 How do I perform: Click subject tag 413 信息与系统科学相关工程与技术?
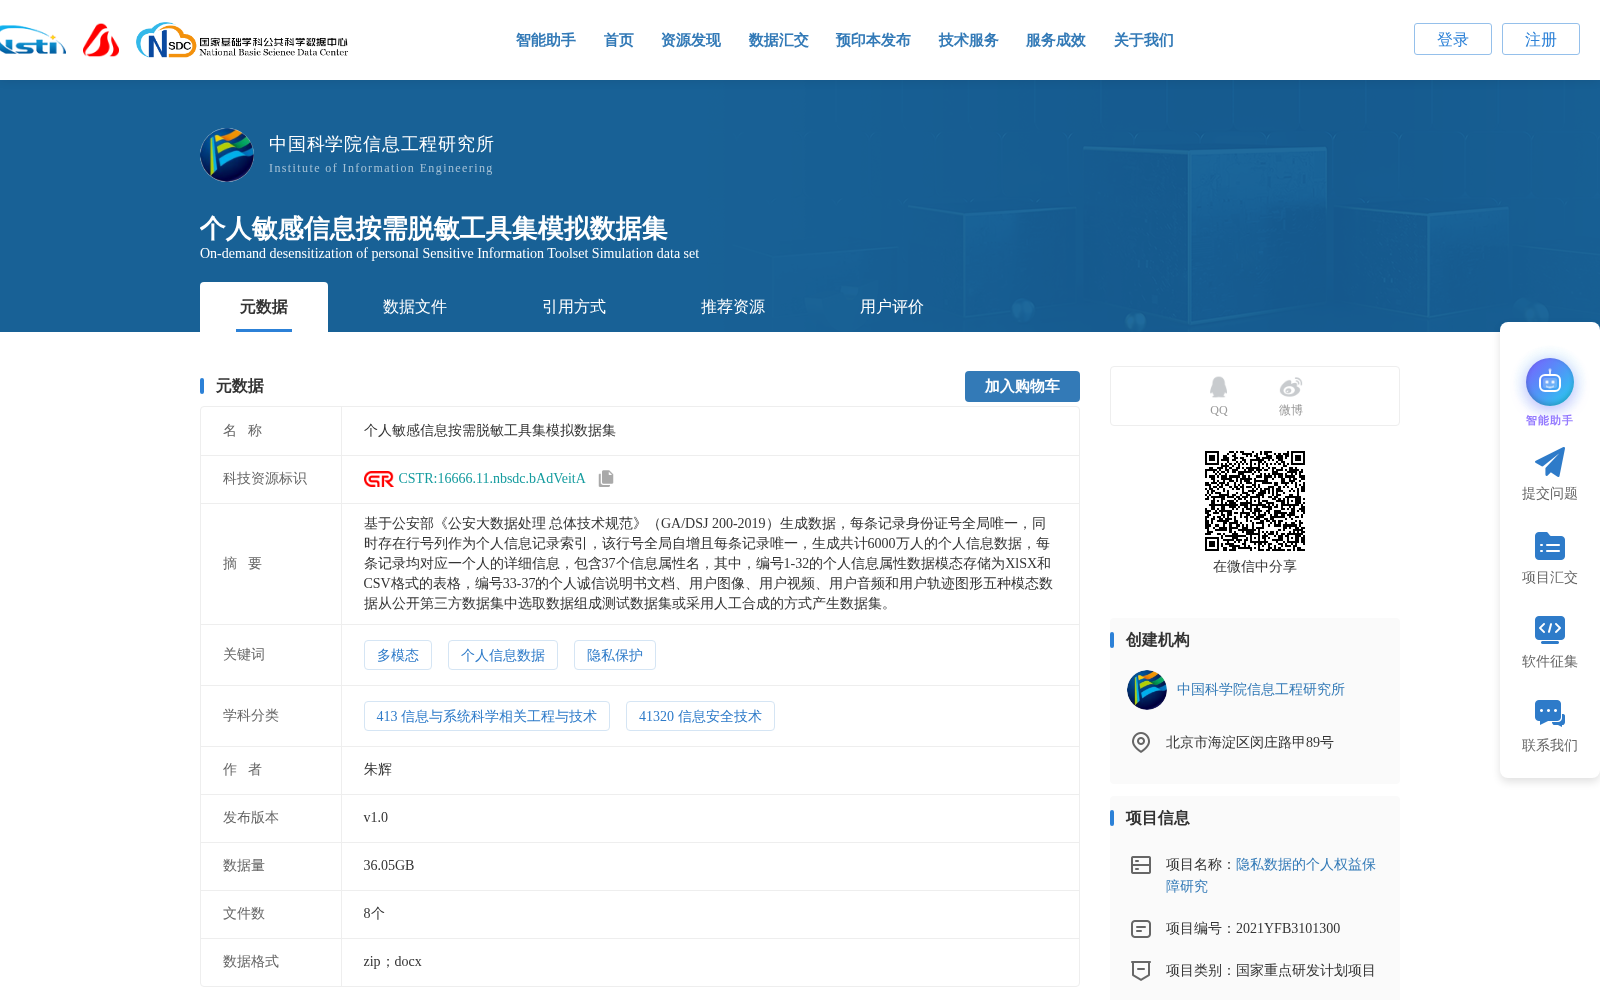pyautogui.click(x=487, y=716)
